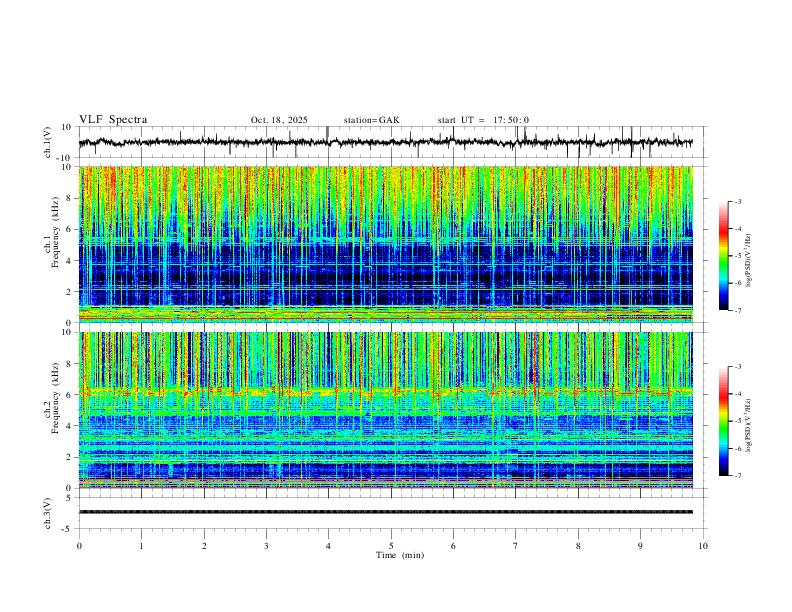Click the time axis tick label "2"
This screenshot has height=612, width=792.
pyautogui.click(x=204, y=546)
